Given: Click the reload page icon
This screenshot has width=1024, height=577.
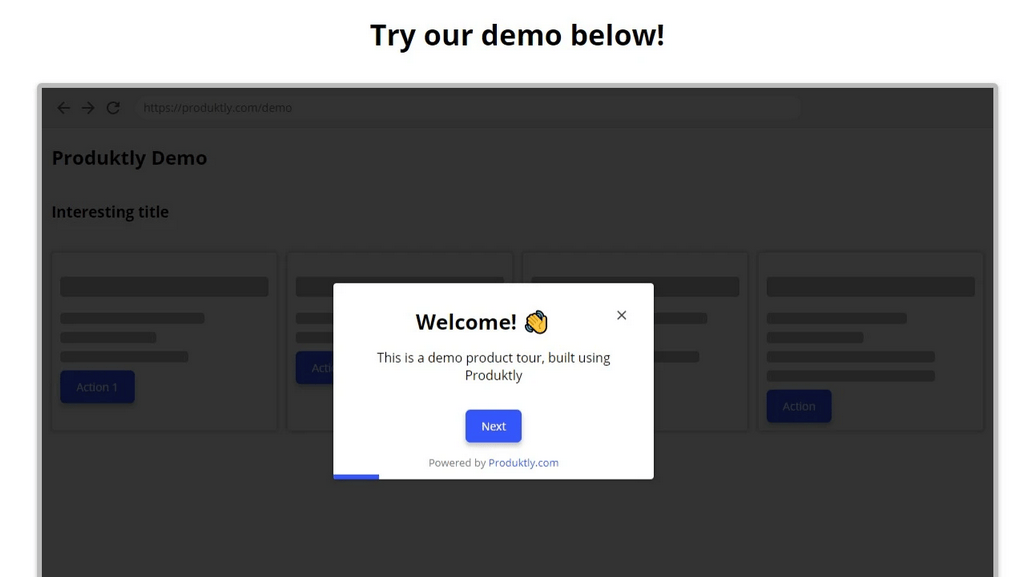Looking at the screenshot, I should pos(113,108).
